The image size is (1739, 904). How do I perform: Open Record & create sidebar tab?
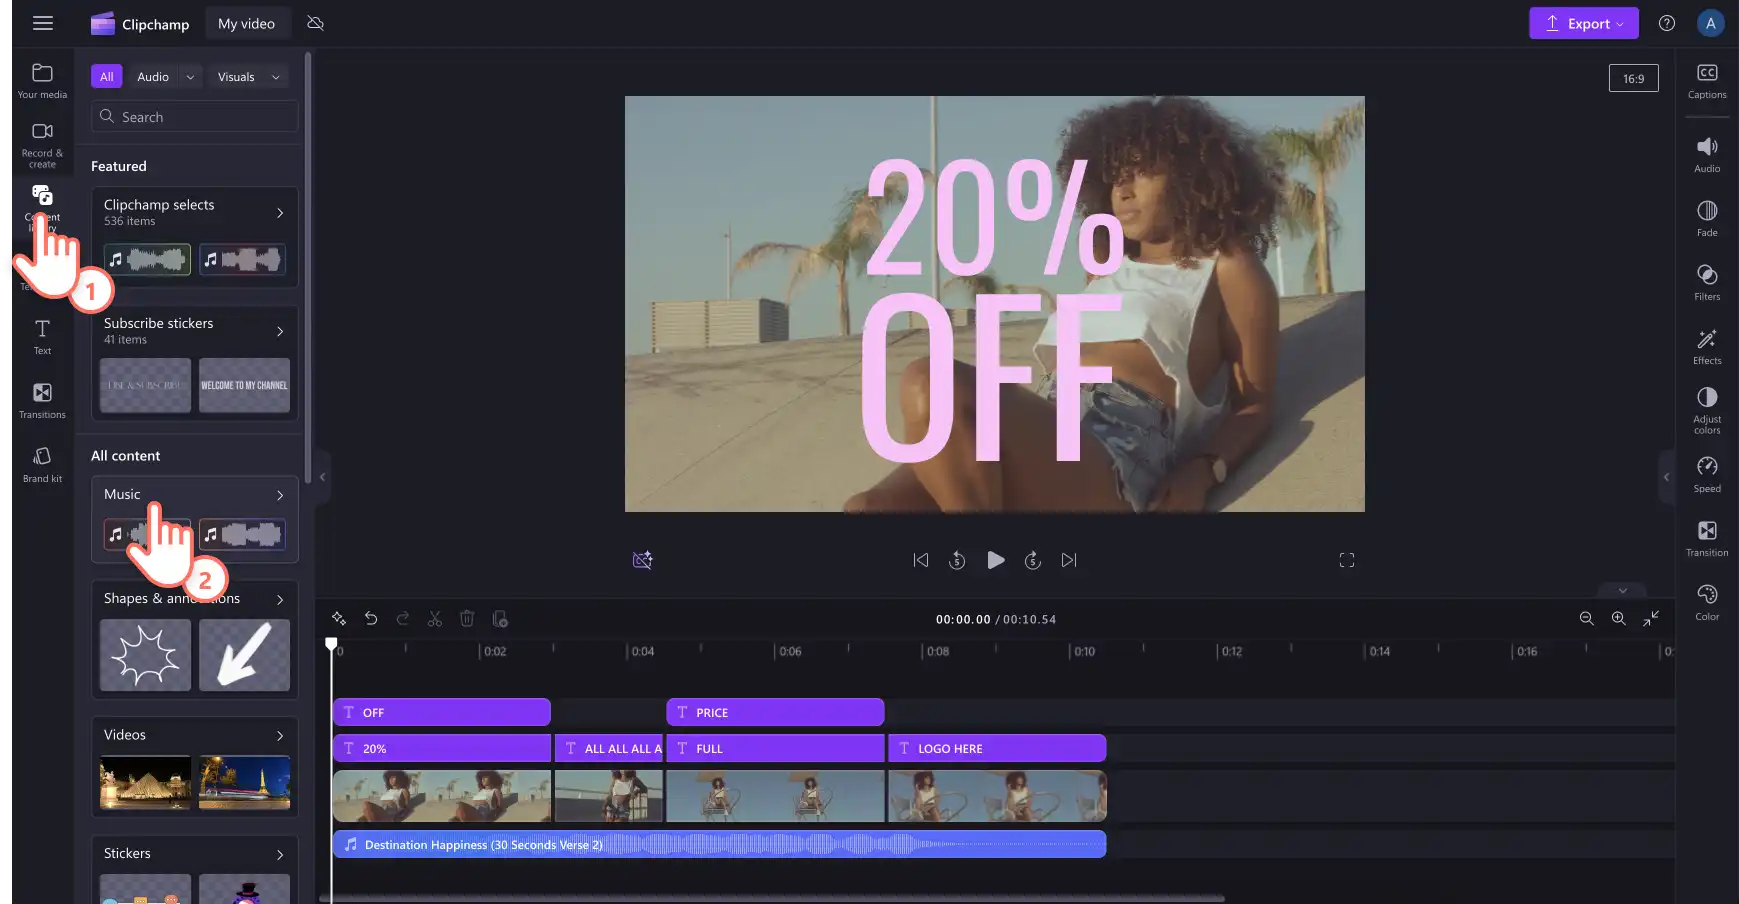(x=42, y=144)
